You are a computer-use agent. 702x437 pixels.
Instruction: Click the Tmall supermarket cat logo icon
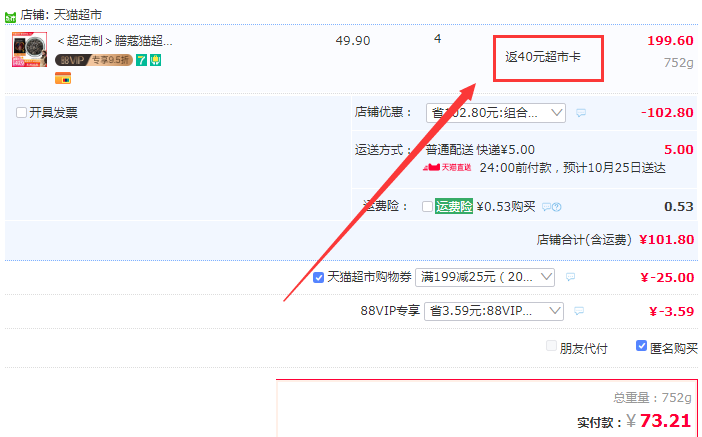(10, 17)
